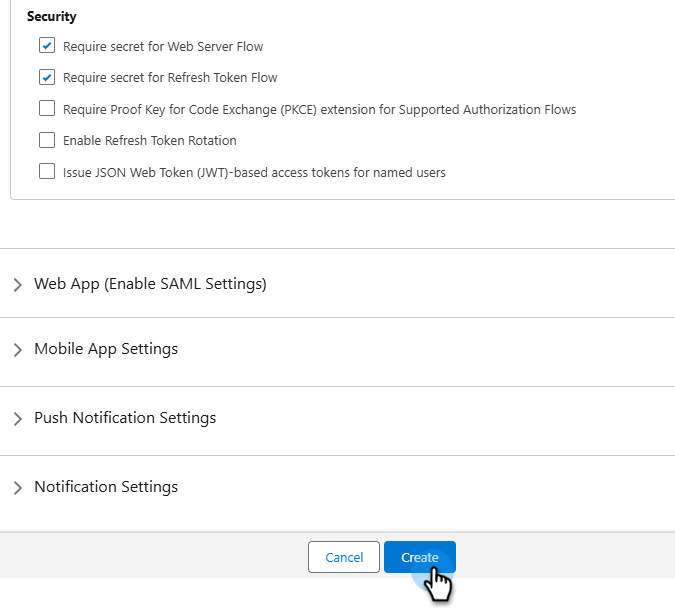Uncheck Require secret for Refresh Token Flow
The image size is (675, 610).
(47, 77)
